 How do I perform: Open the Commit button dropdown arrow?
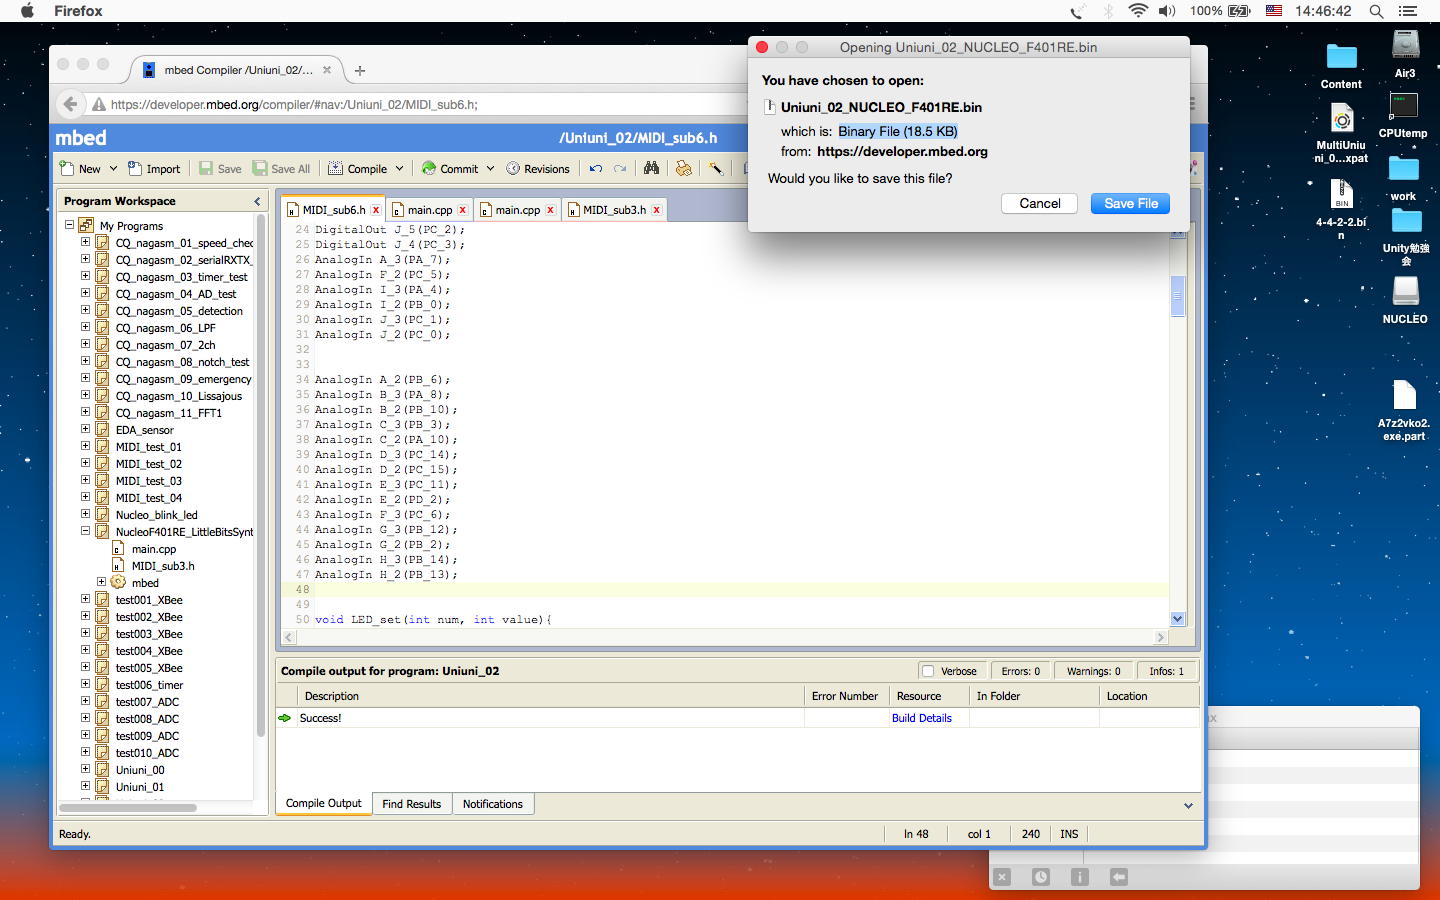[x=490, y=169]
